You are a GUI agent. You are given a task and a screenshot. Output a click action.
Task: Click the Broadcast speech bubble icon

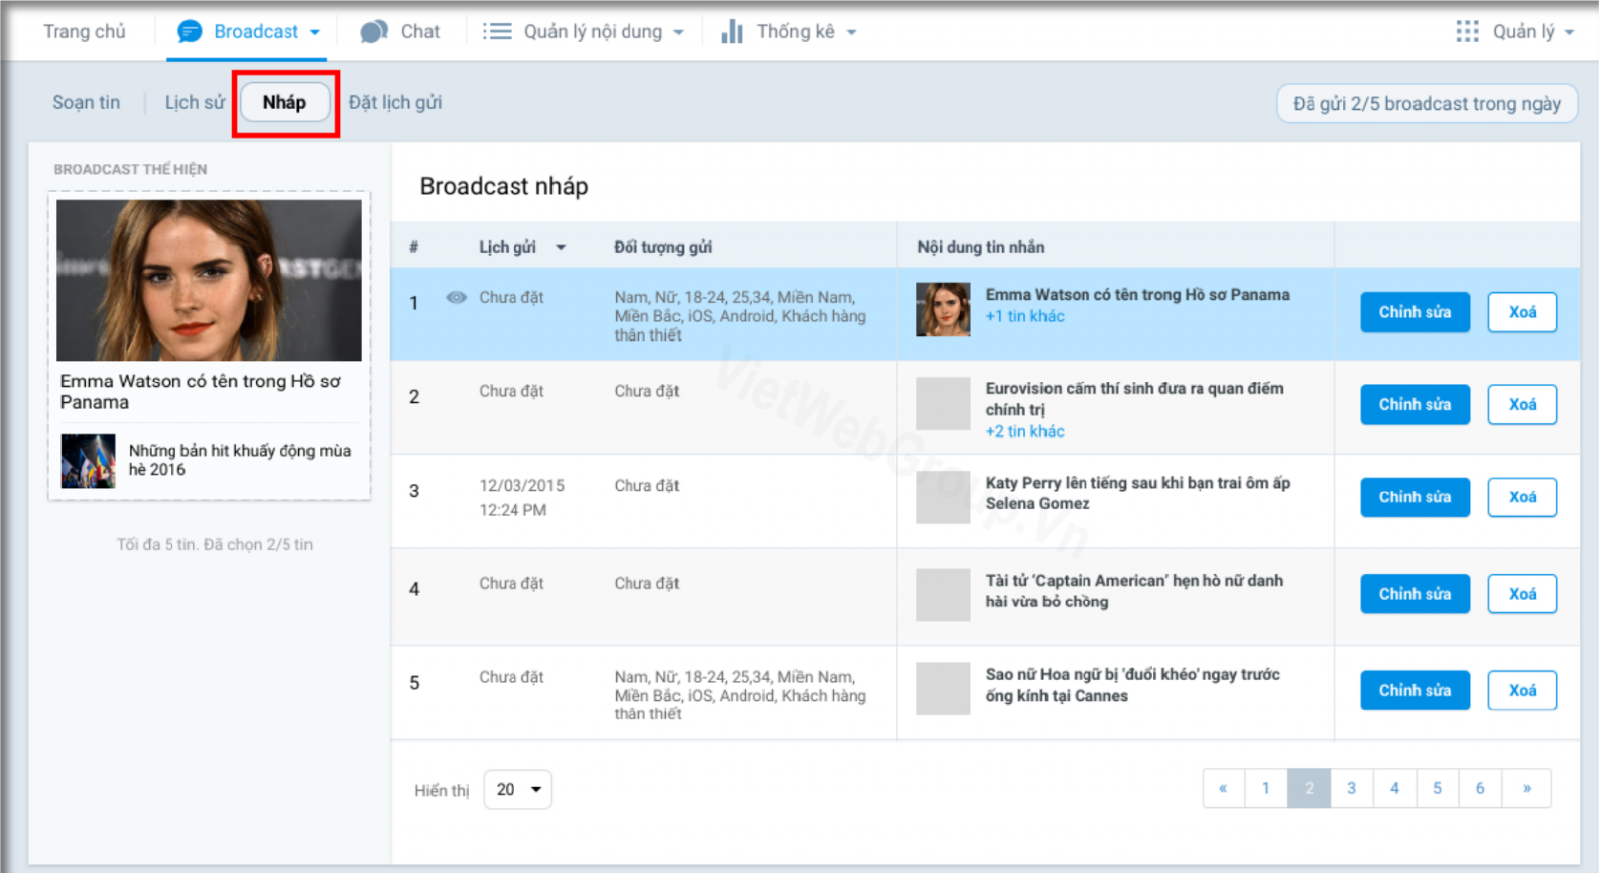(189, 32)
